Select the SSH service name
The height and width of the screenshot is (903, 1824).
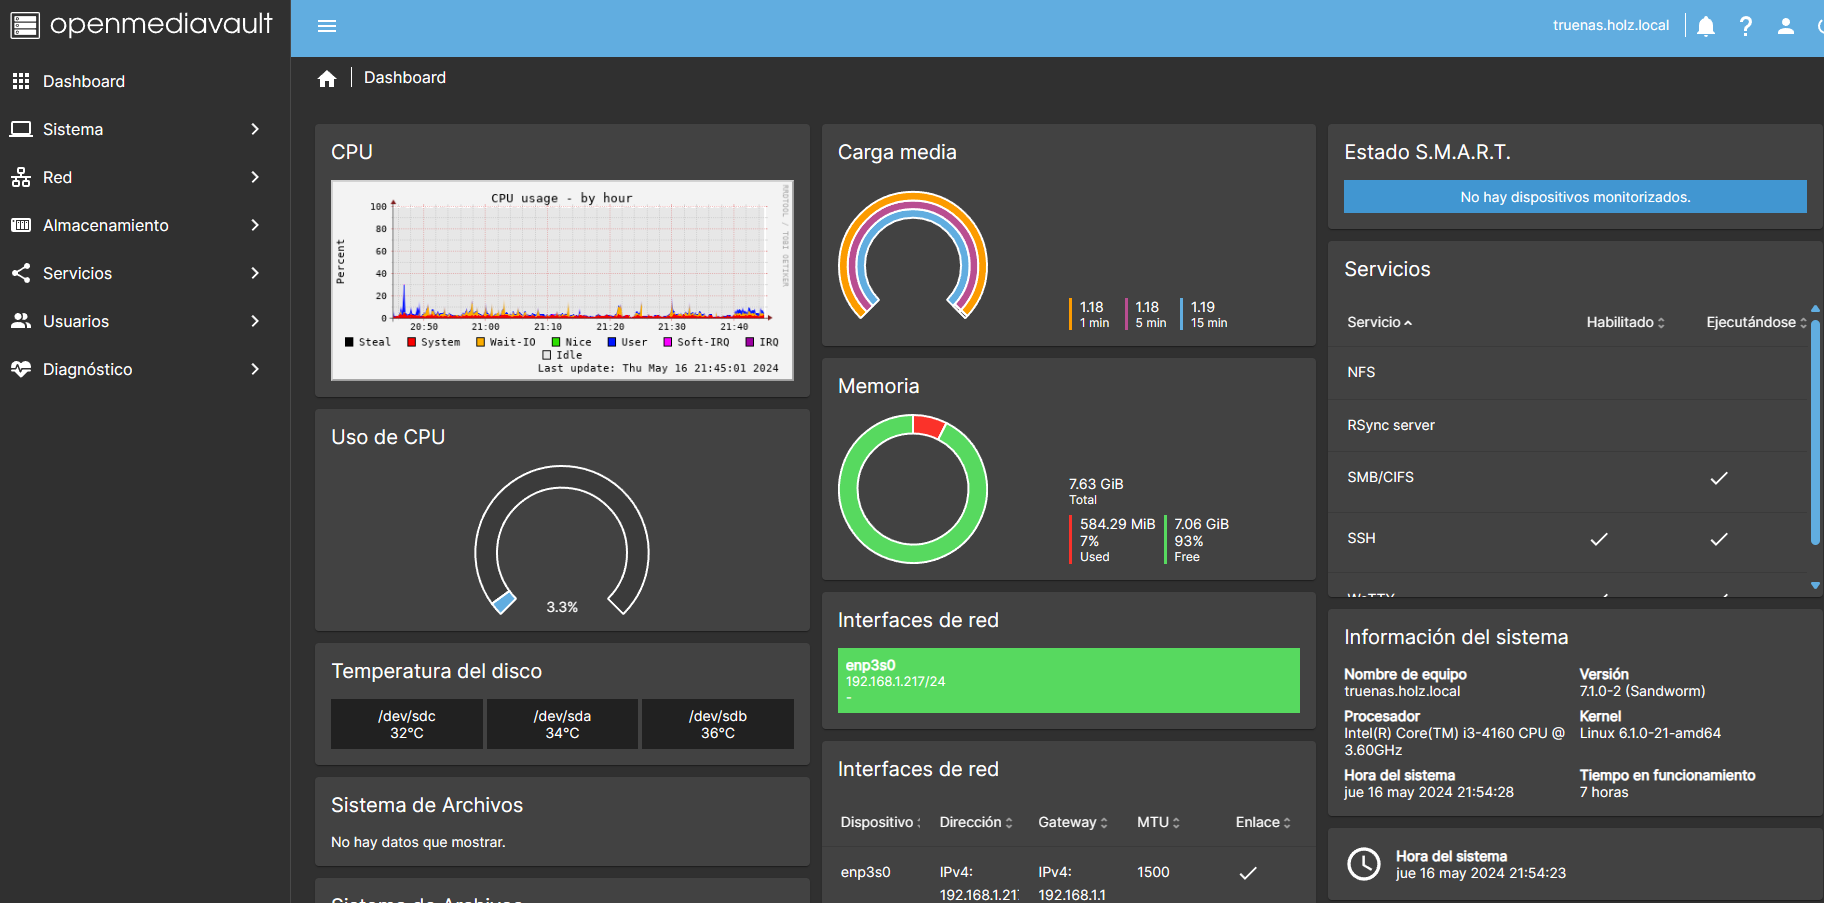tap(1361, 539)
